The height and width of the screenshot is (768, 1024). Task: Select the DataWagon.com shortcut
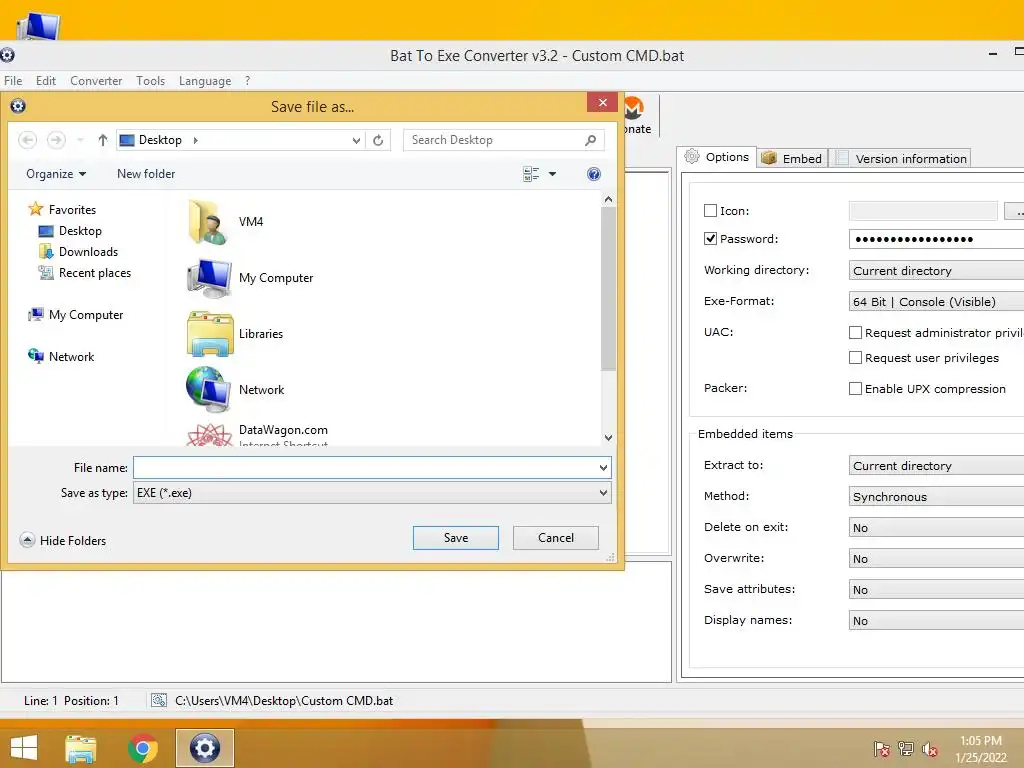point(257,434)
